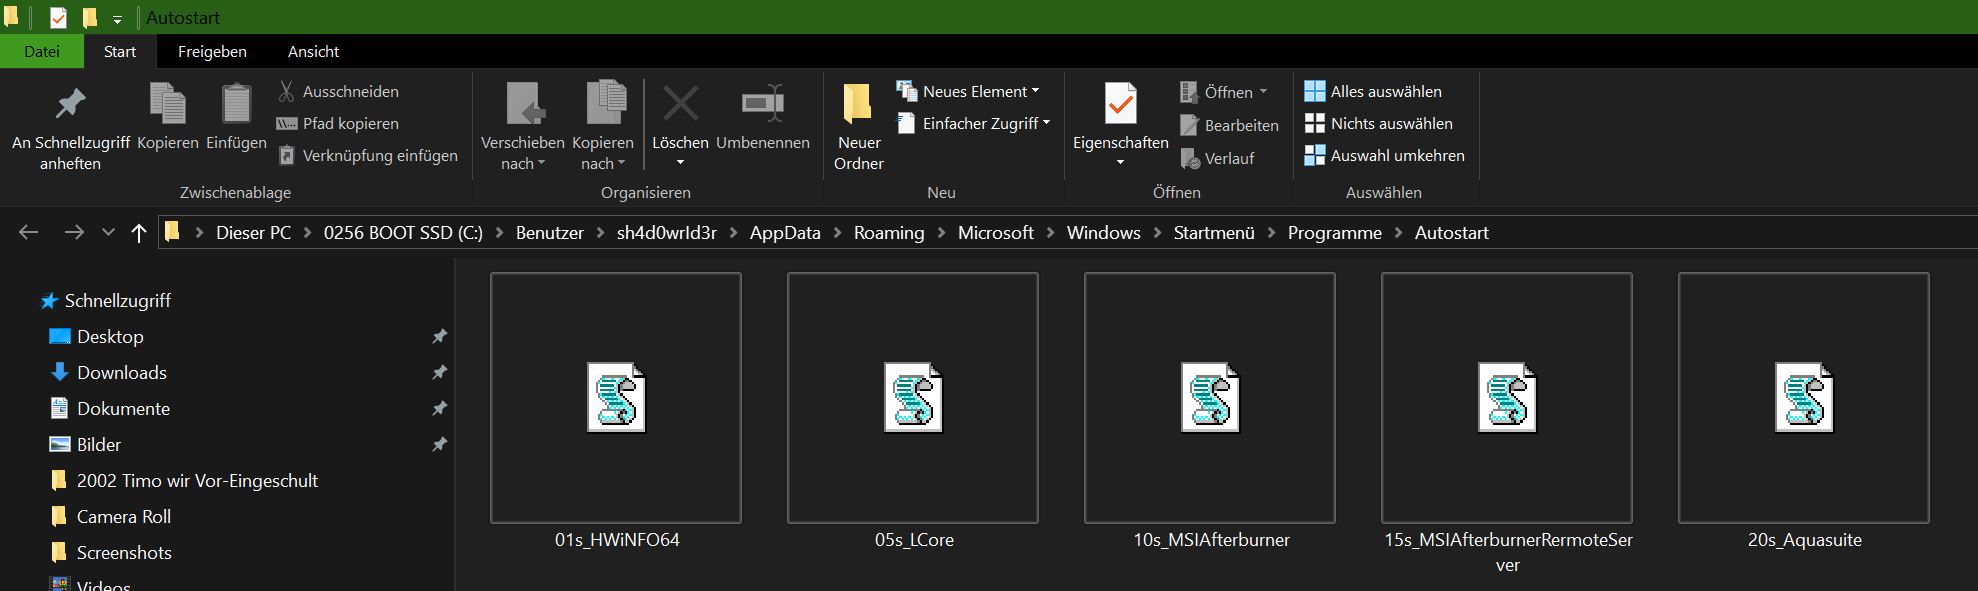Click Bearbeiten in the ribbon

coord(1229,125)
